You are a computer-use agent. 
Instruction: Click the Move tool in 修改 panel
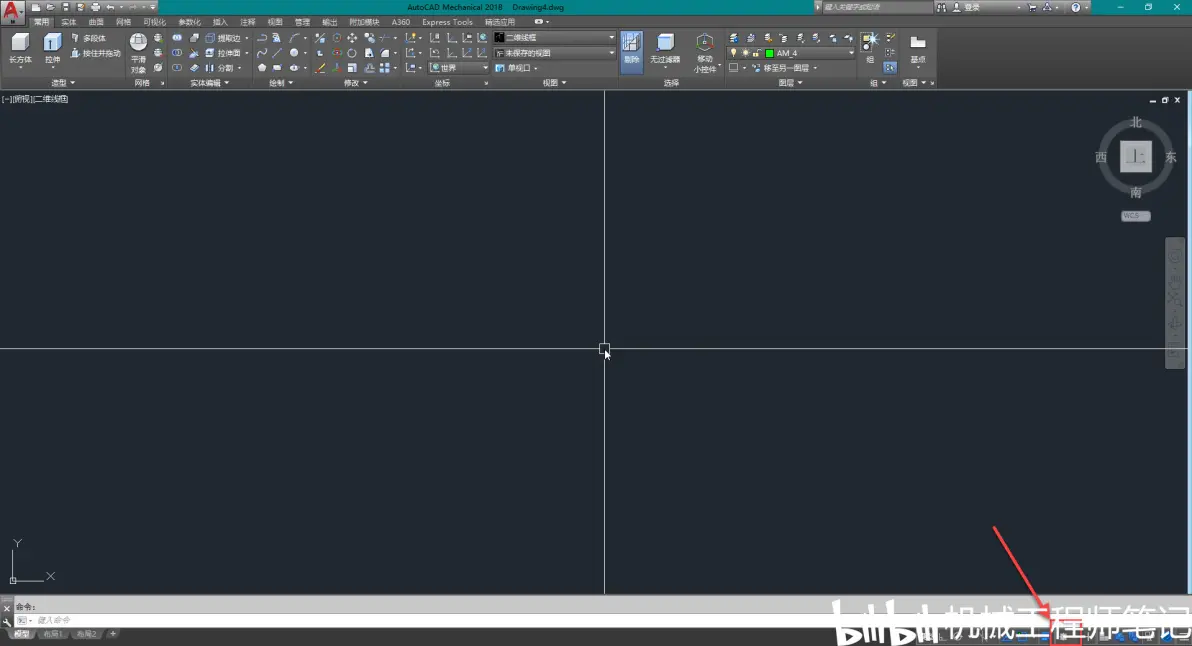tap(352, 38)
